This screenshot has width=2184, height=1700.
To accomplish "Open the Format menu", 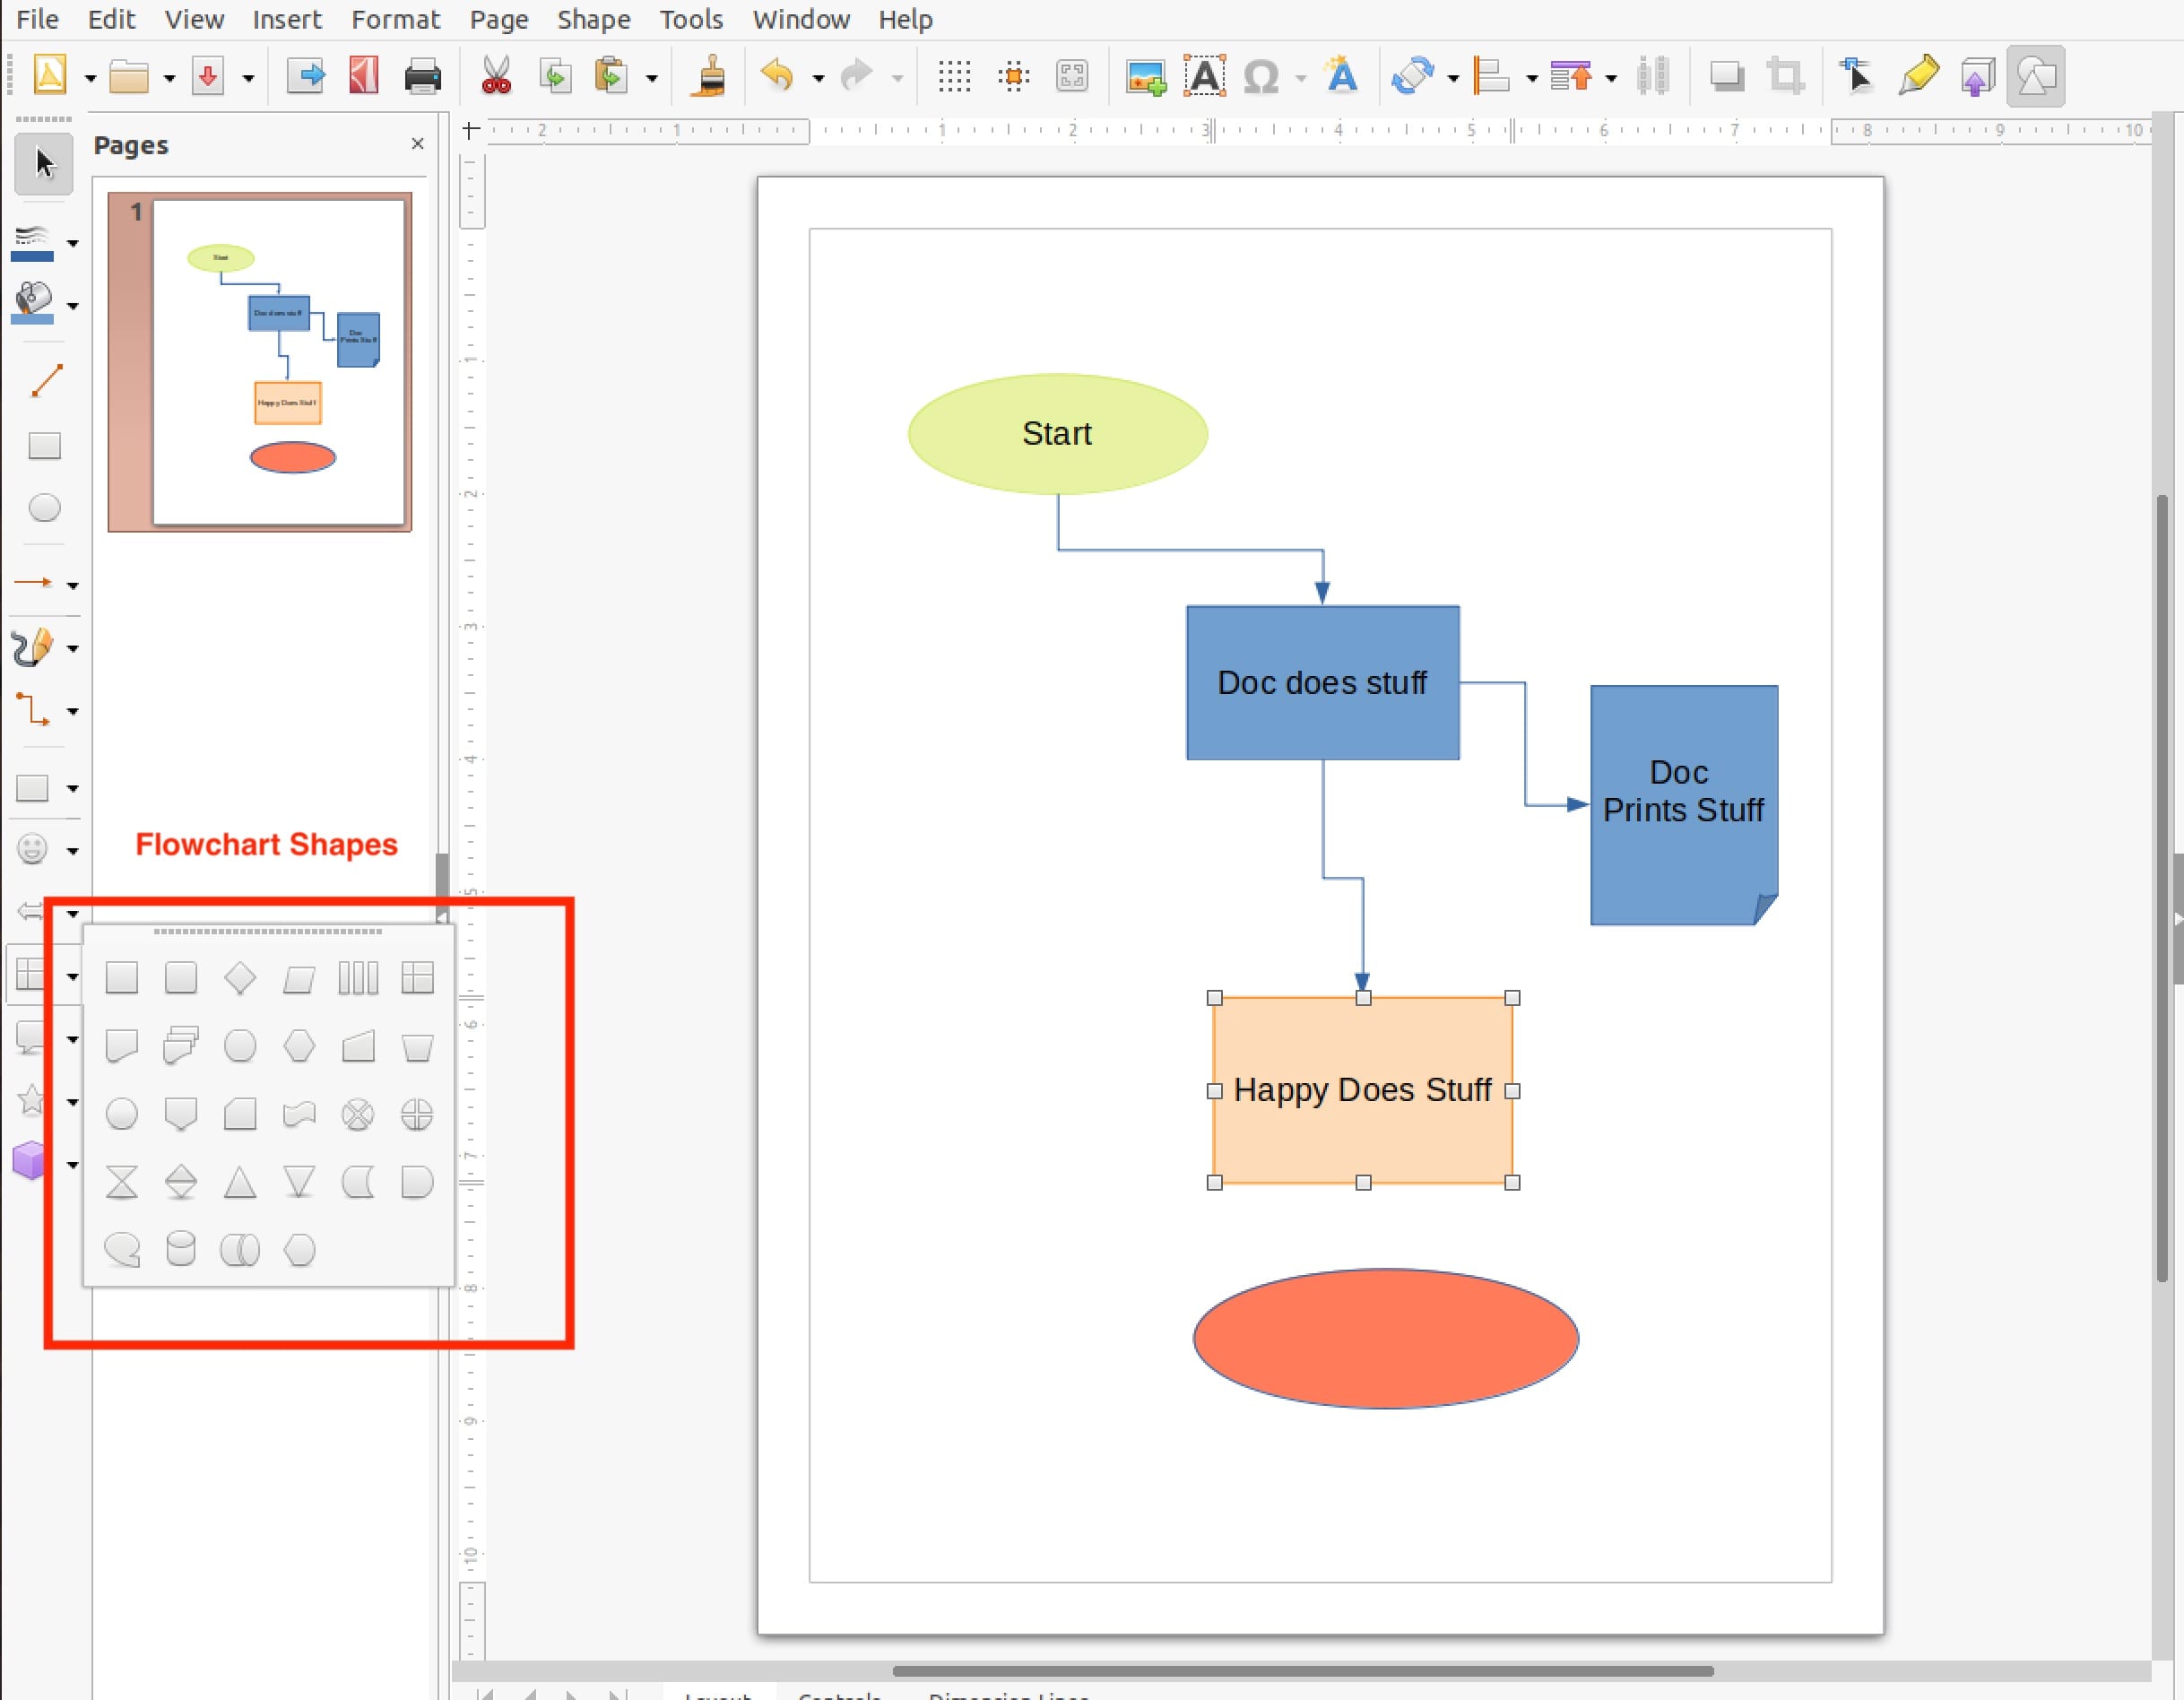I will (x=395, y=19).
